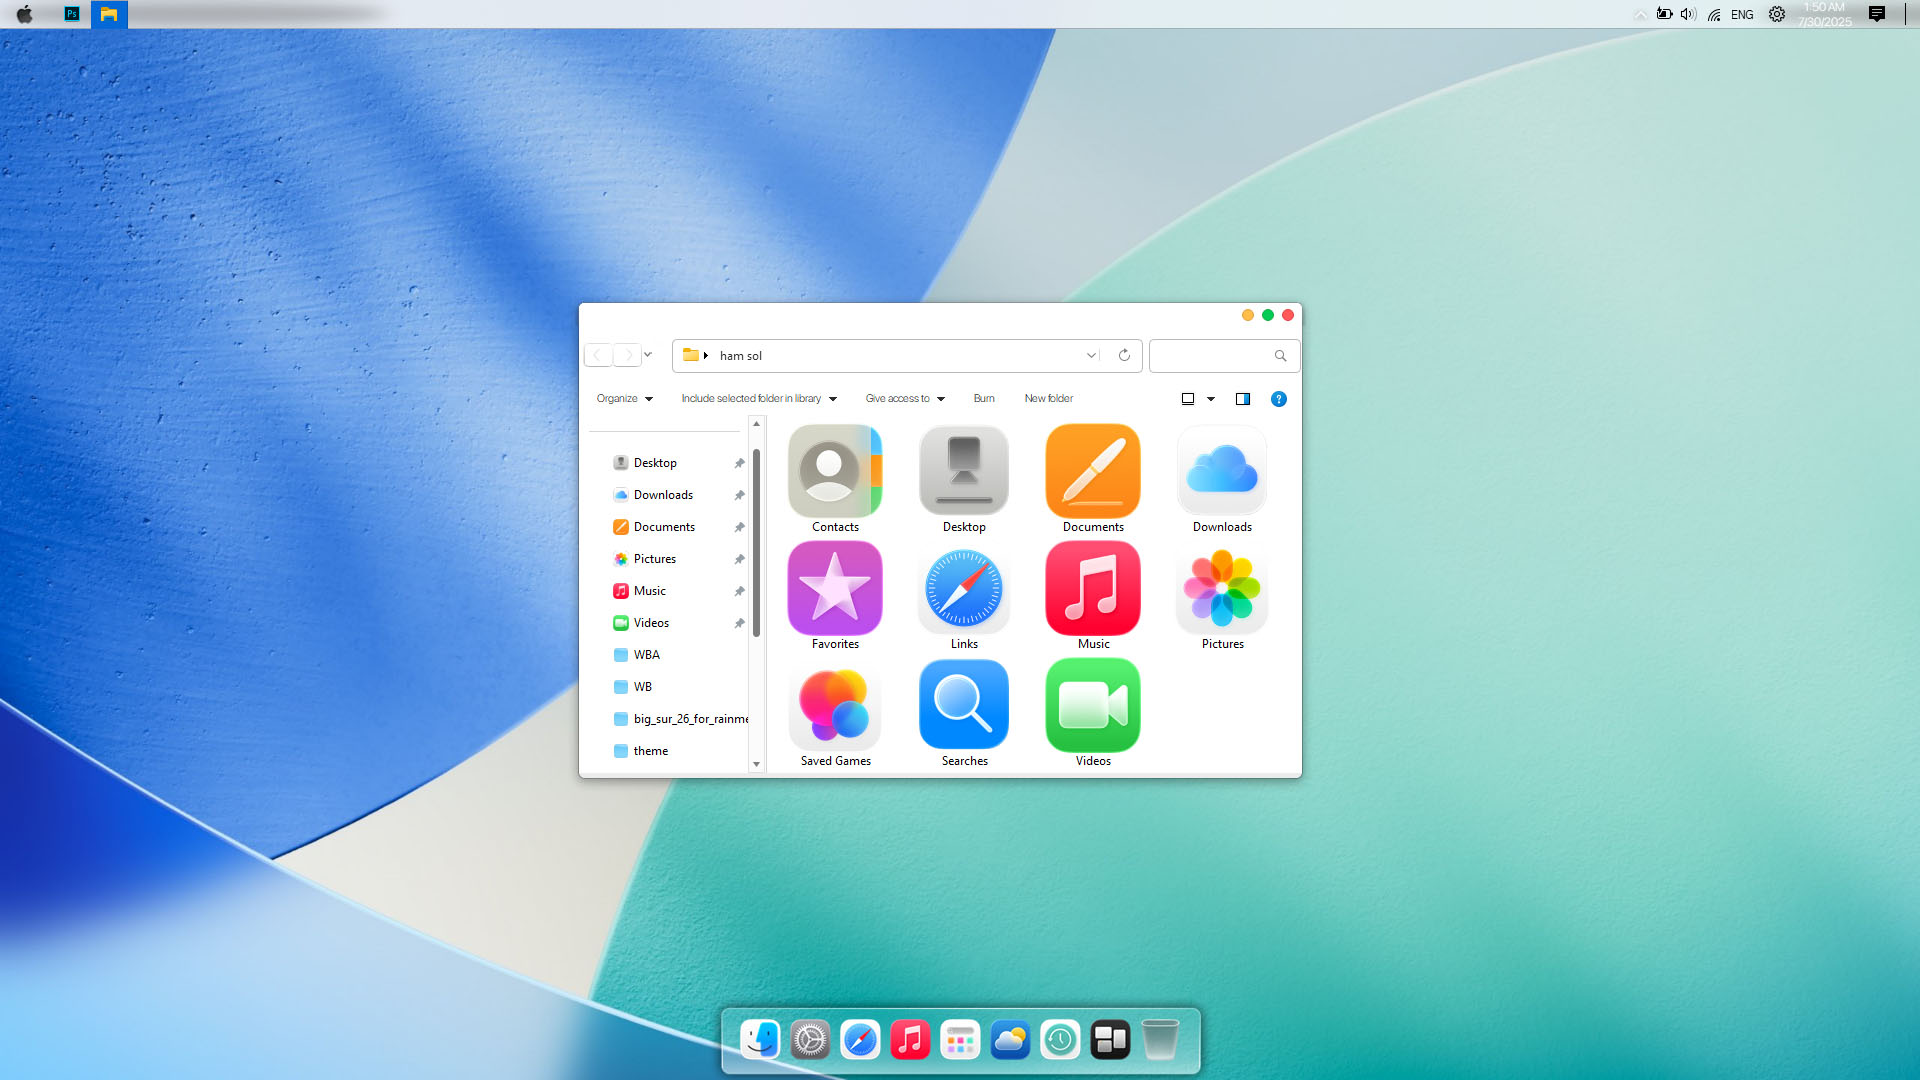The width and height of the screenshot is (1920, 1080).
Task: Click the New folder button
Action: (1048, 398)
